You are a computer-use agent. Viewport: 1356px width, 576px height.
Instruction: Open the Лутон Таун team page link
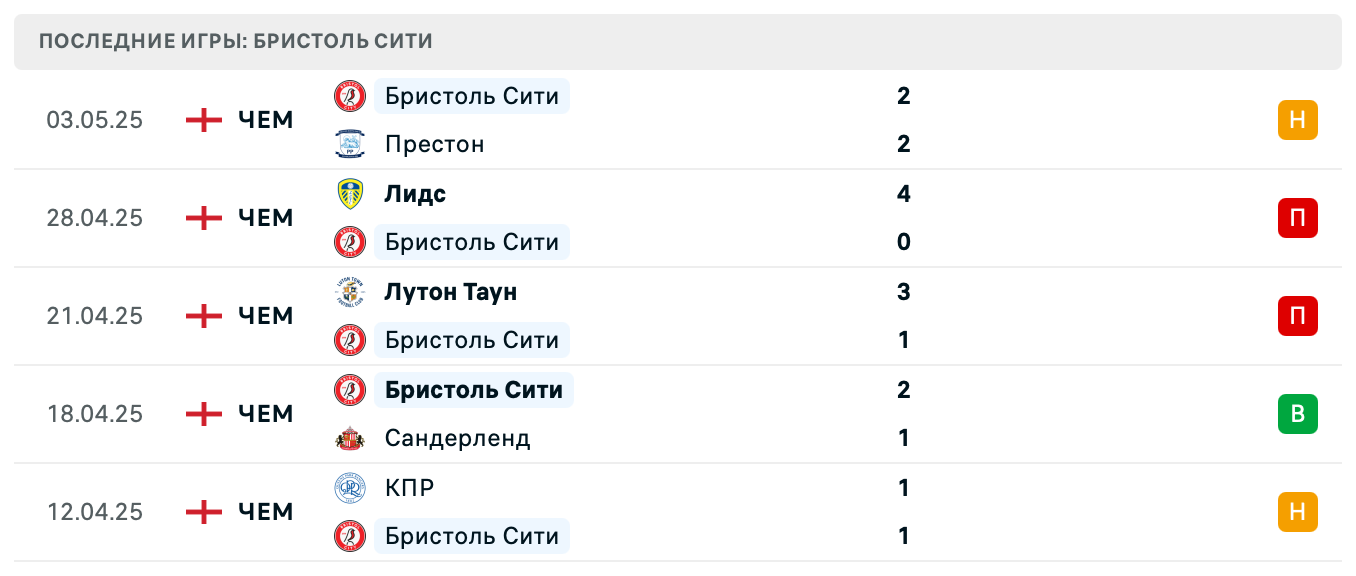pos(450,292)
